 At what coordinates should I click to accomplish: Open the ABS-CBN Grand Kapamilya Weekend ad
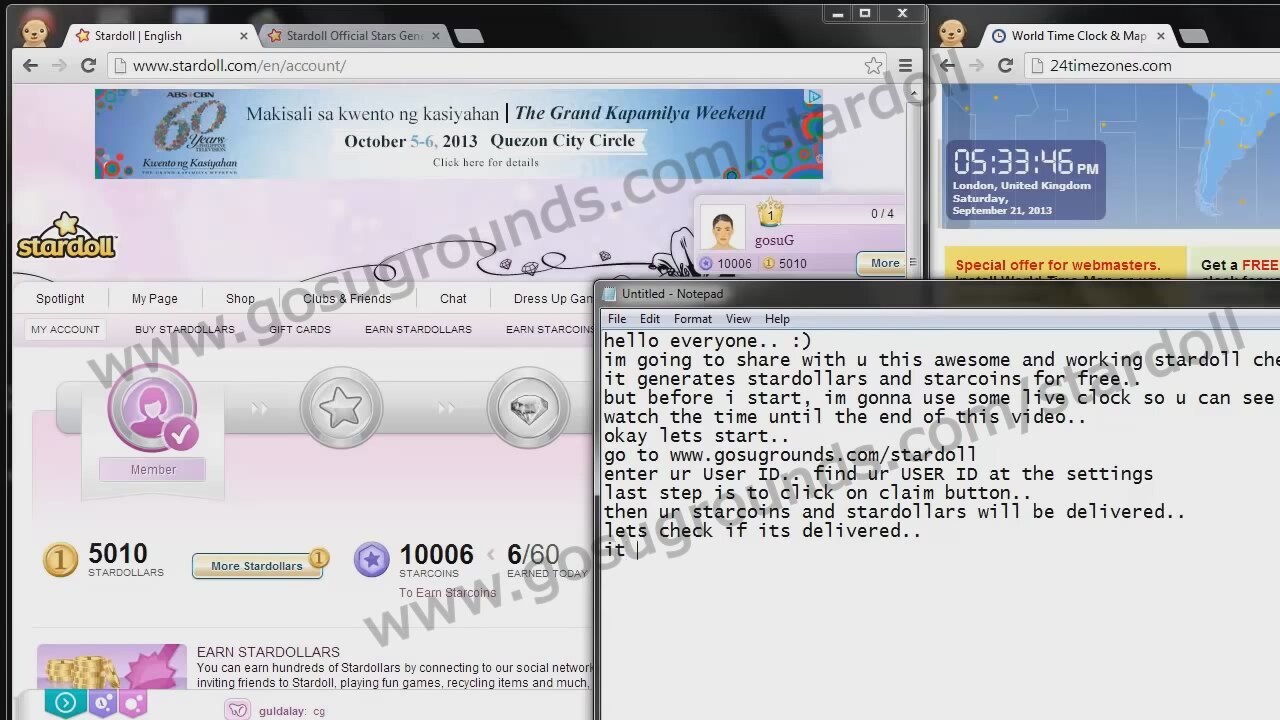coord(458,134)
